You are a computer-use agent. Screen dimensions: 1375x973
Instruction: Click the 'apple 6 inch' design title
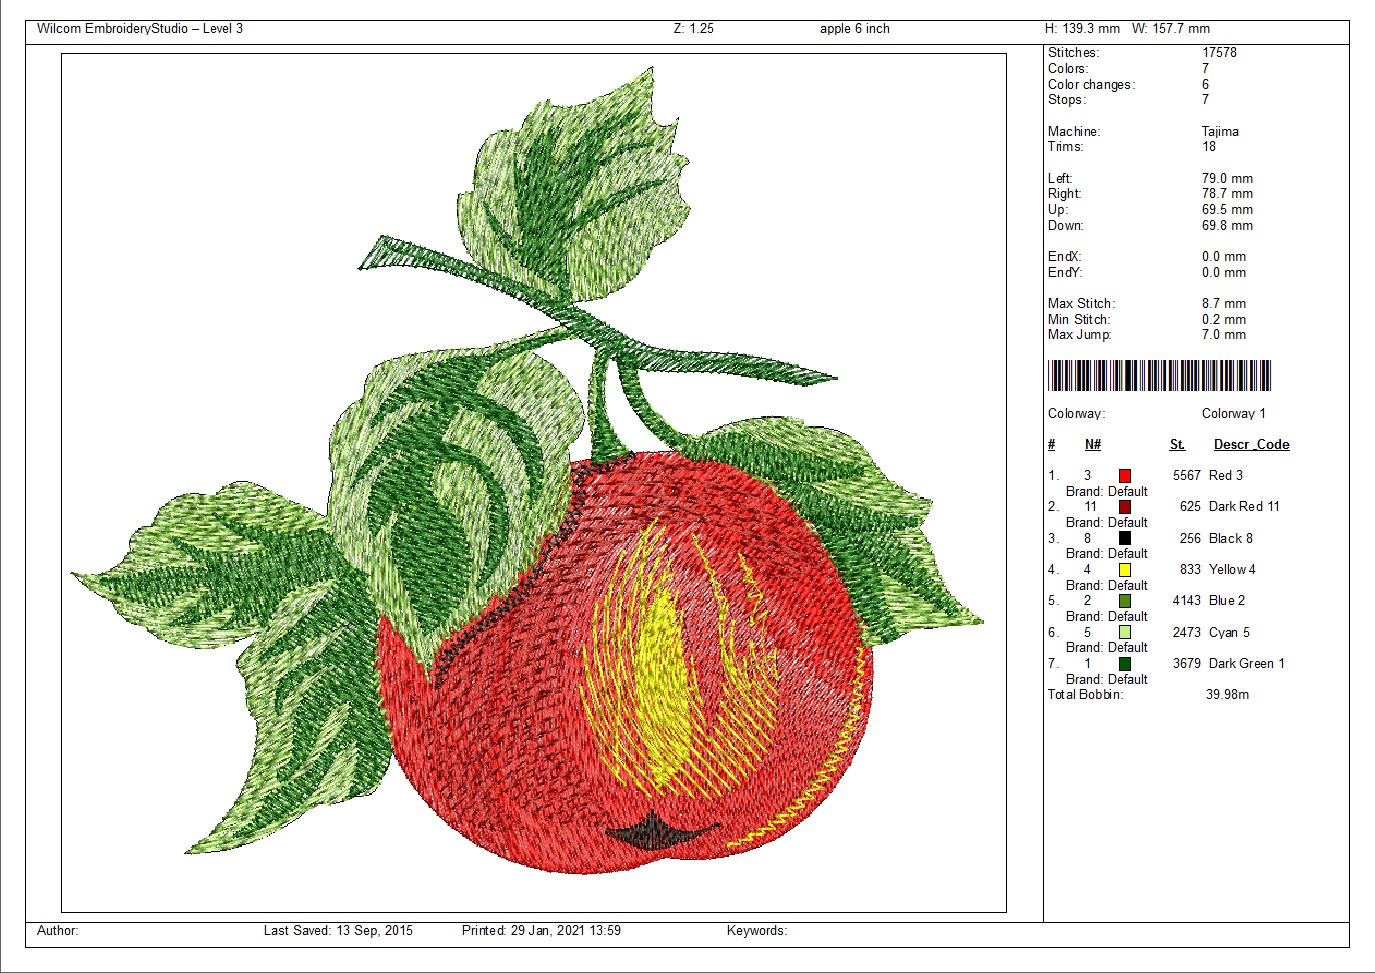click(x=854, y=29)
